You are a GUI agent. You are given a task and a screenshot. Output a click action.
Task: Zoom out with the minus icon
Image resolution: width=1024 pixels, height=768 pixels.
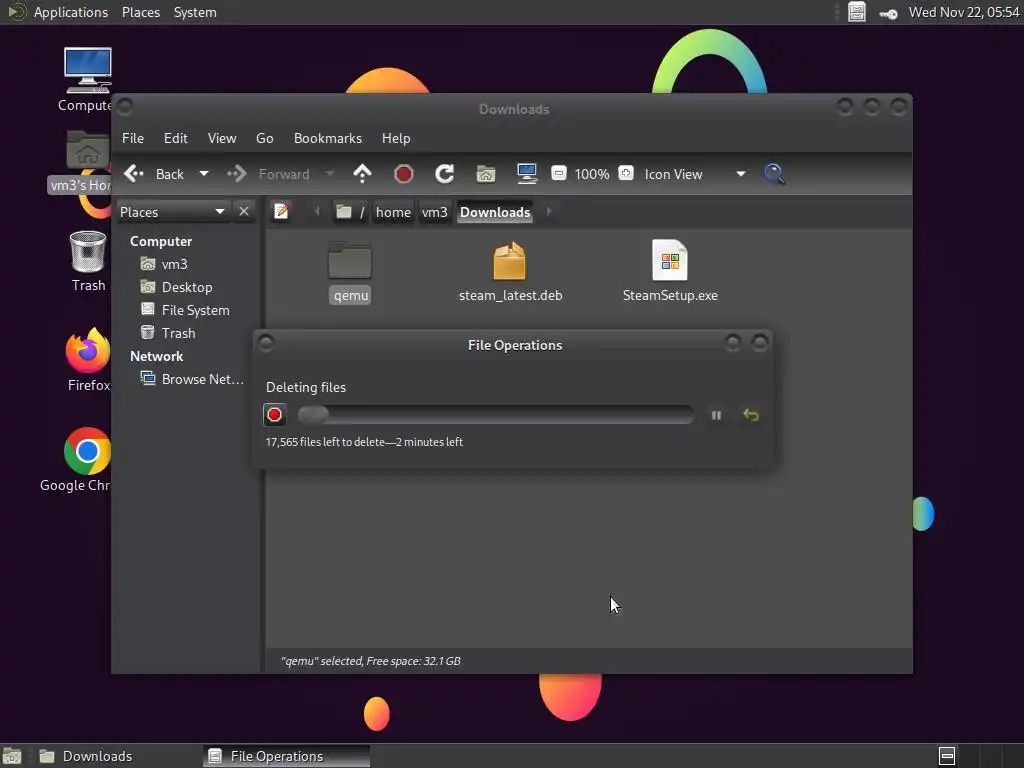tap(558, 173)
